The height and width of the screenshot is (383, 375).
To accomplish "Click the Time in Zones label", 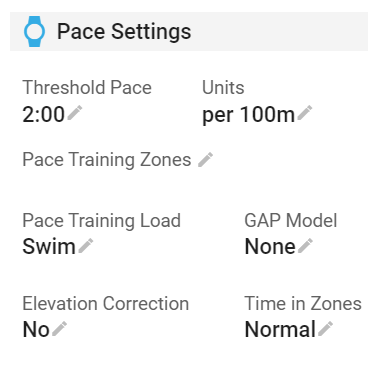I will pyautogui.click(x=303, y=304).
